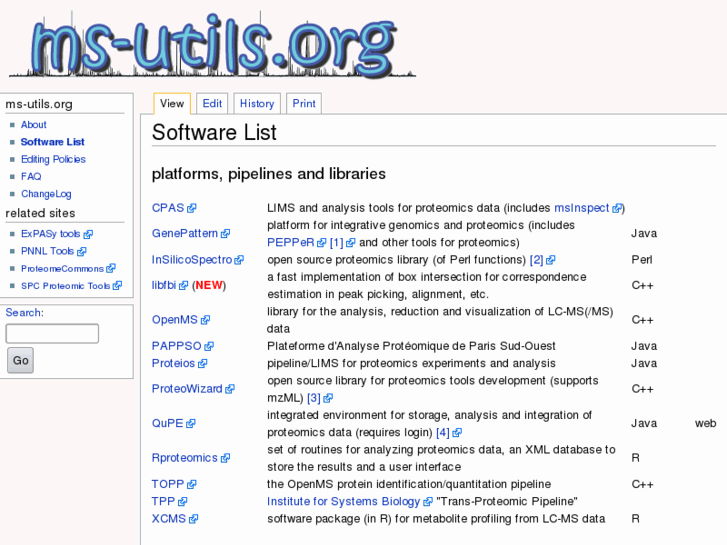Open ProteomeCommons related site

coord(62,269)
